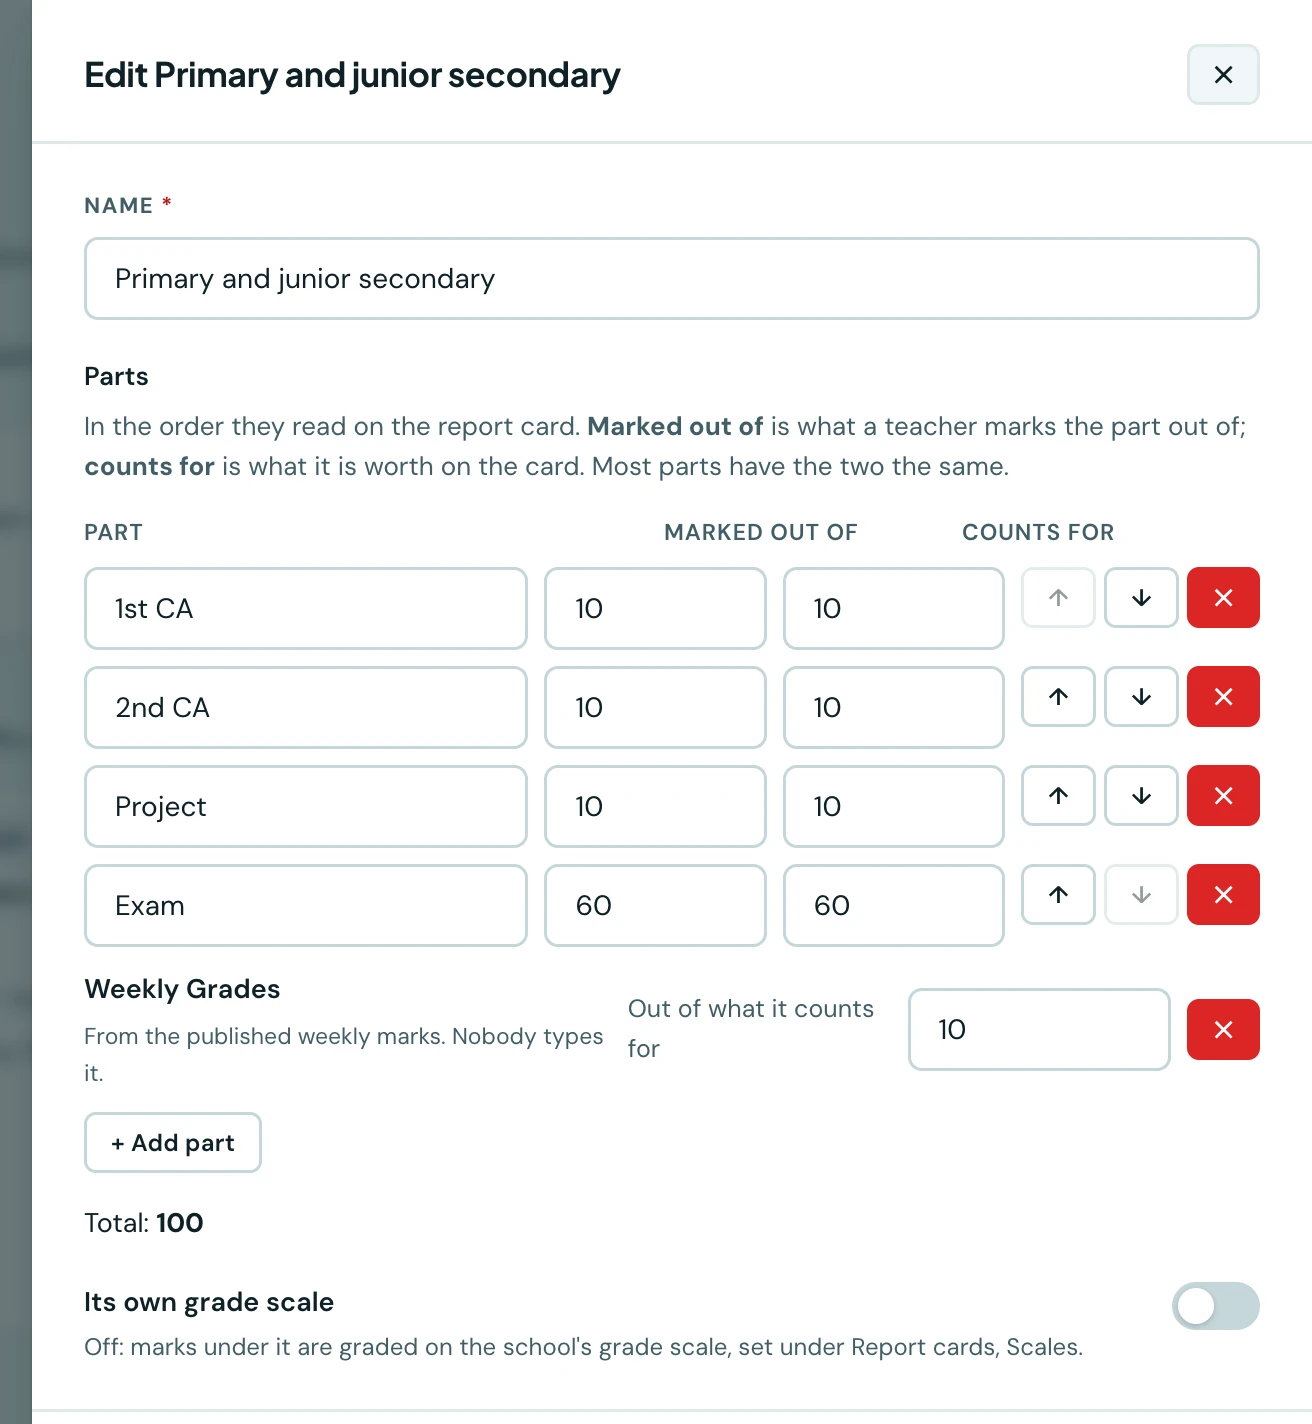Focus the Name input field

[672, 279]
